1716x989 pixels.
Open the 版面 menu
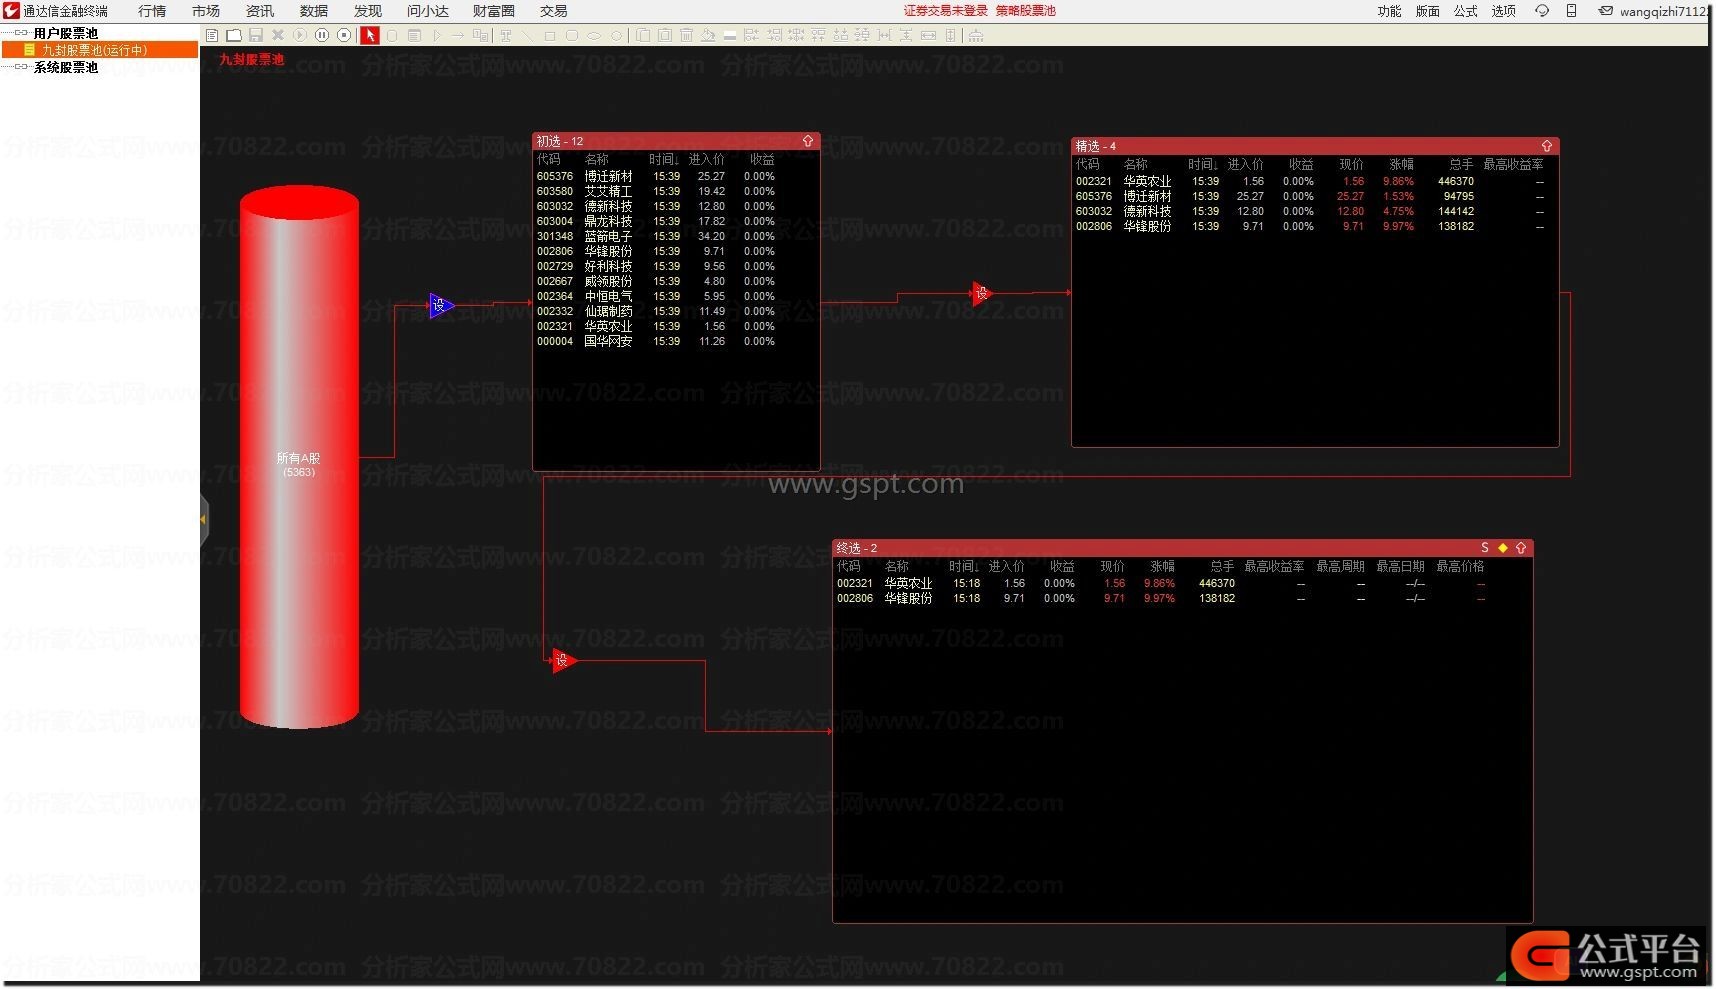(1428, 11)
